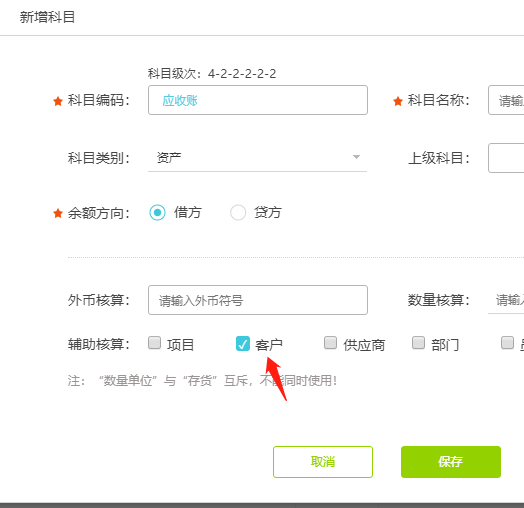Click the 项目 label text

pos(181,345)
